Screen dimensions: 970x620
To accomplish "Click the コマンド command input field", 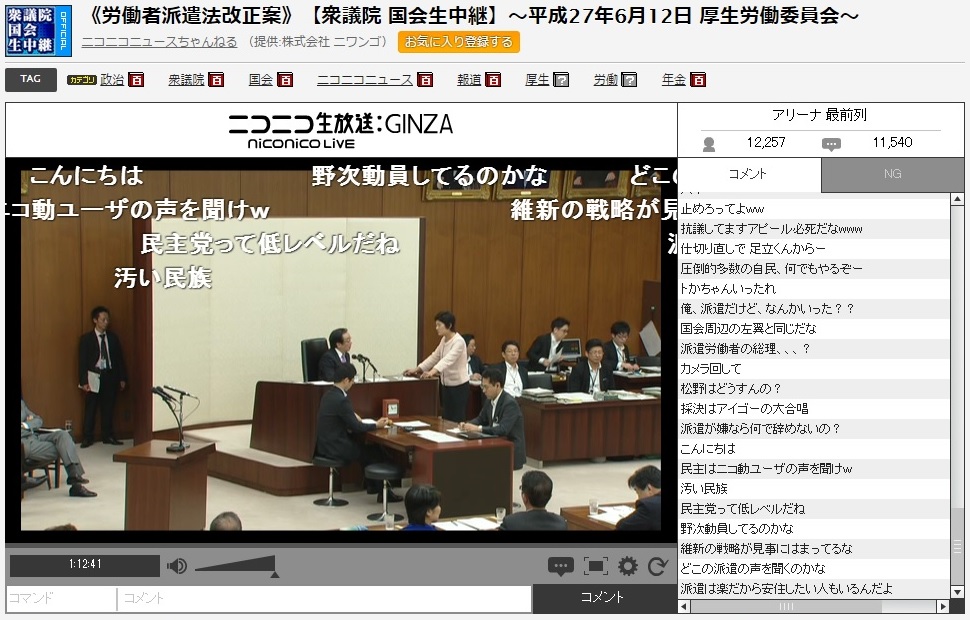I will [x=61, y=598].
